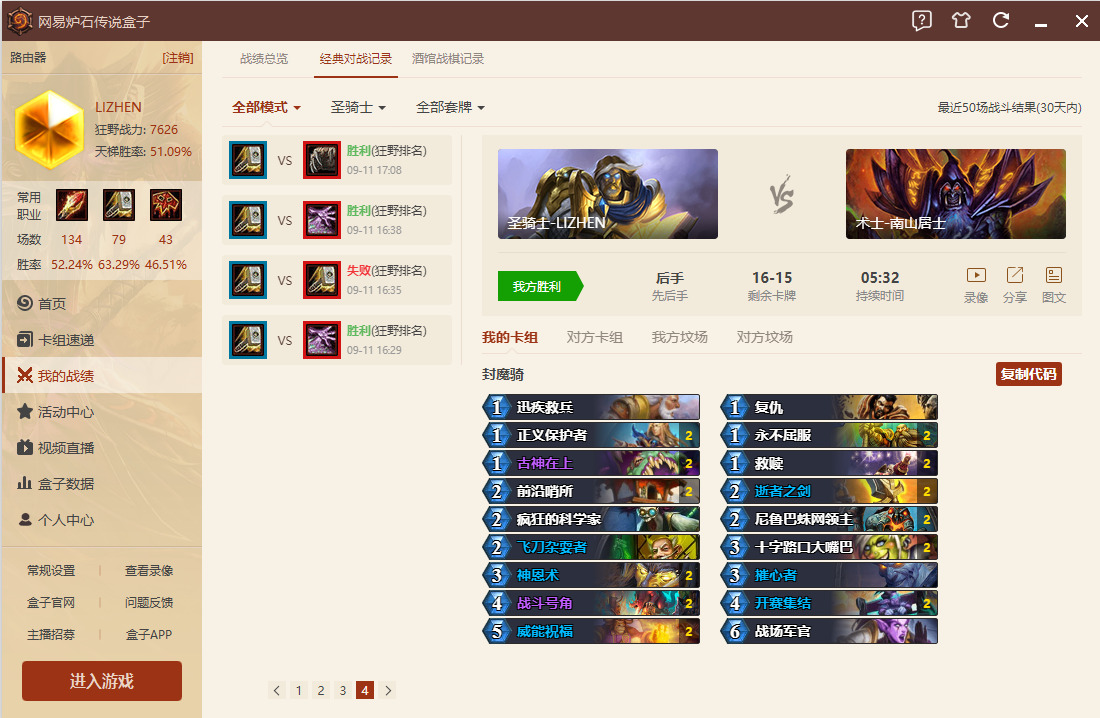1100x718 pixels.
Task: Go to page 1
Action: coord(299,691)
